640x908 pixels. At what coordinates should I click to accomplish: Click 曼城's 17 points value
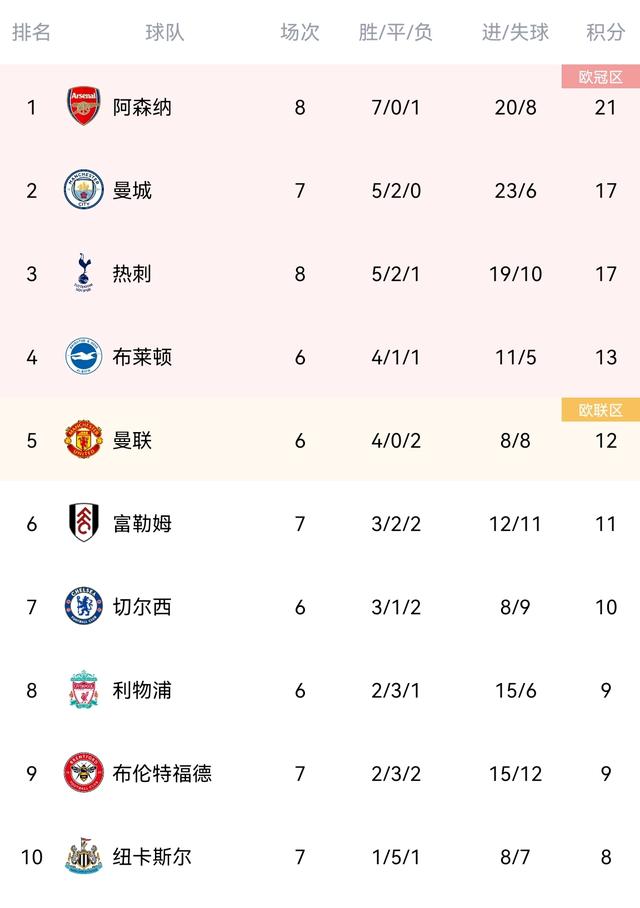coord(605,190)
